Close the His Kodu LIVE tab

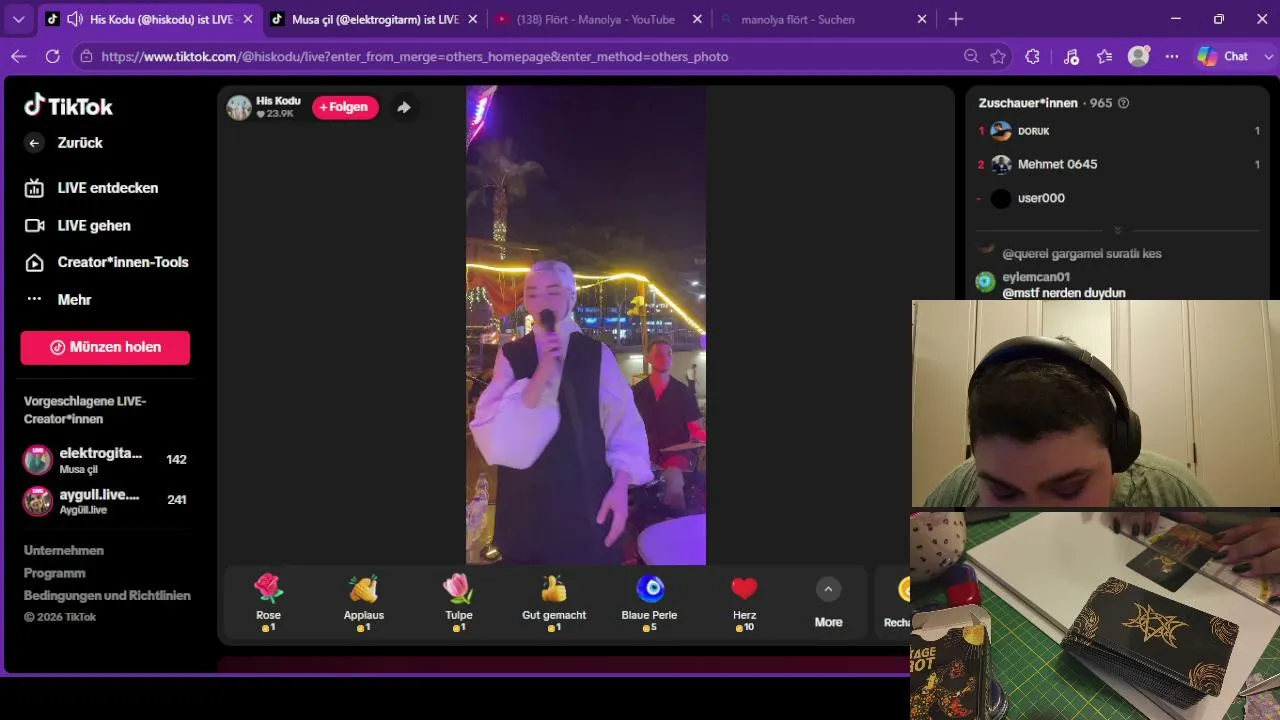point(248,19)
